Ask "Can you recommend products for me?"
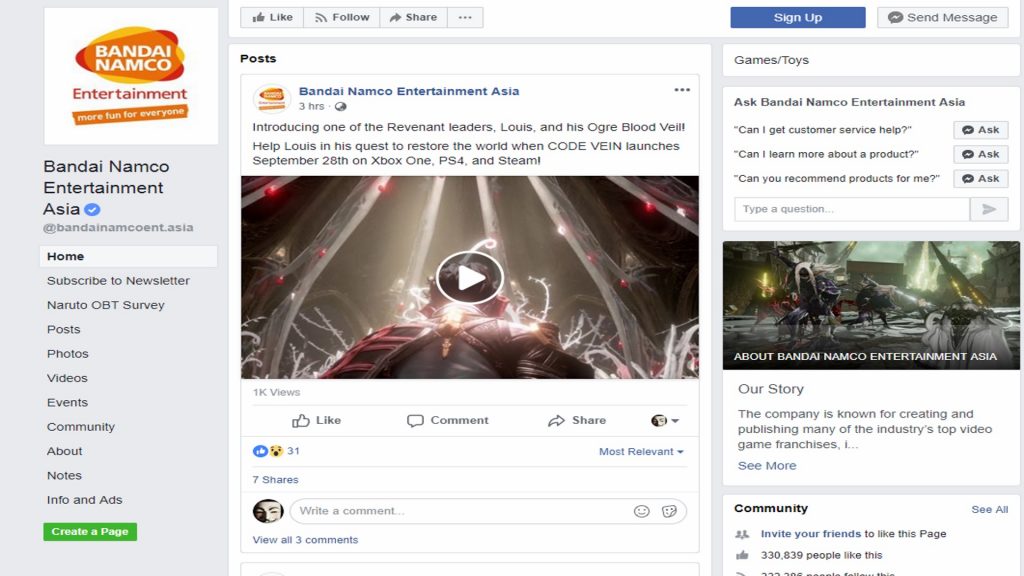1024x576 pixels. pyautogui.click(x=980, y=178)
